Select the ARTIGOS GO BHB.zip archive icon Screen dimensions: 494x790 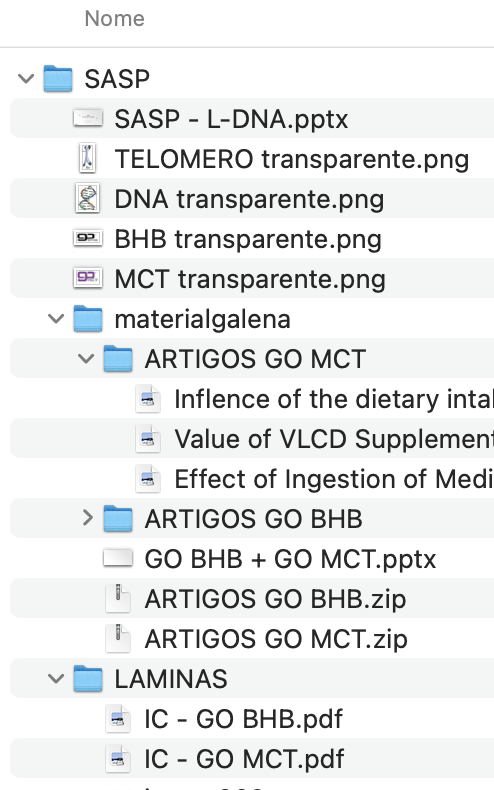coord(118,599)
